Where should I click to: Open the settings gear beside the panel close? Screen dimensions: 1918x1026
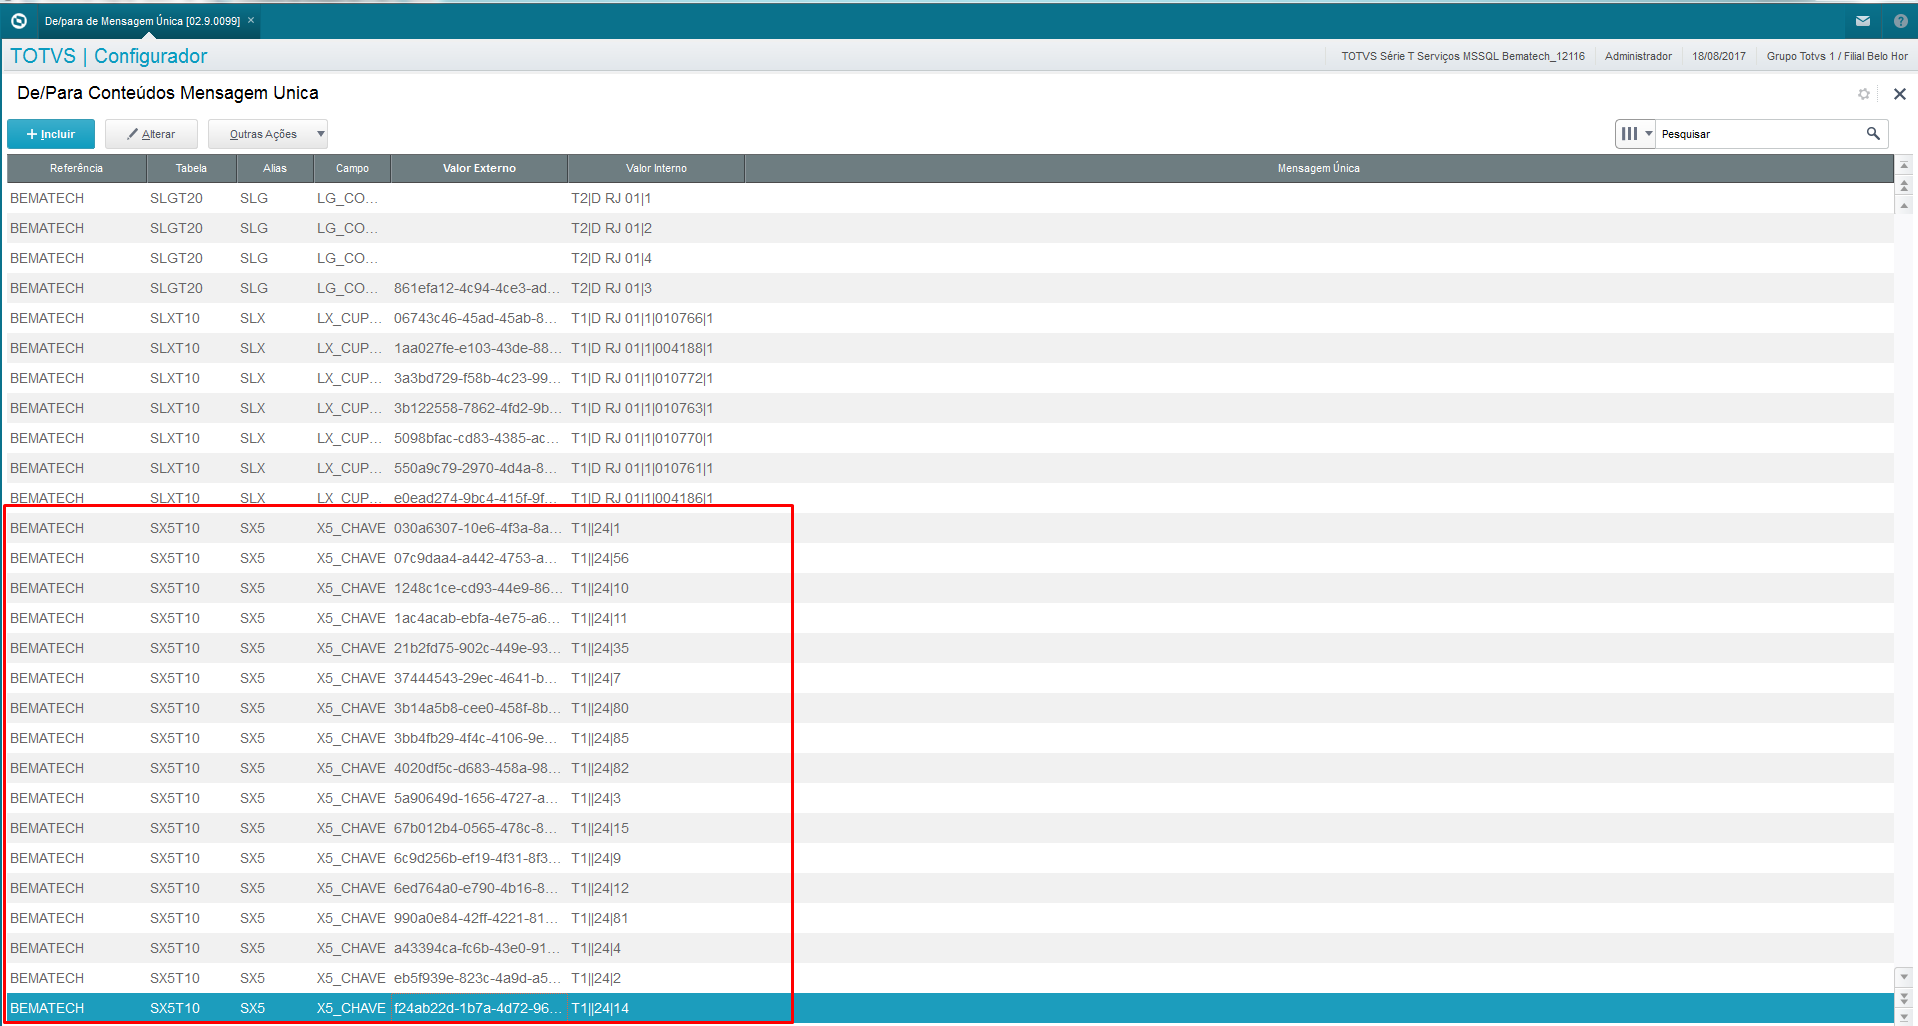[1864, 94]
